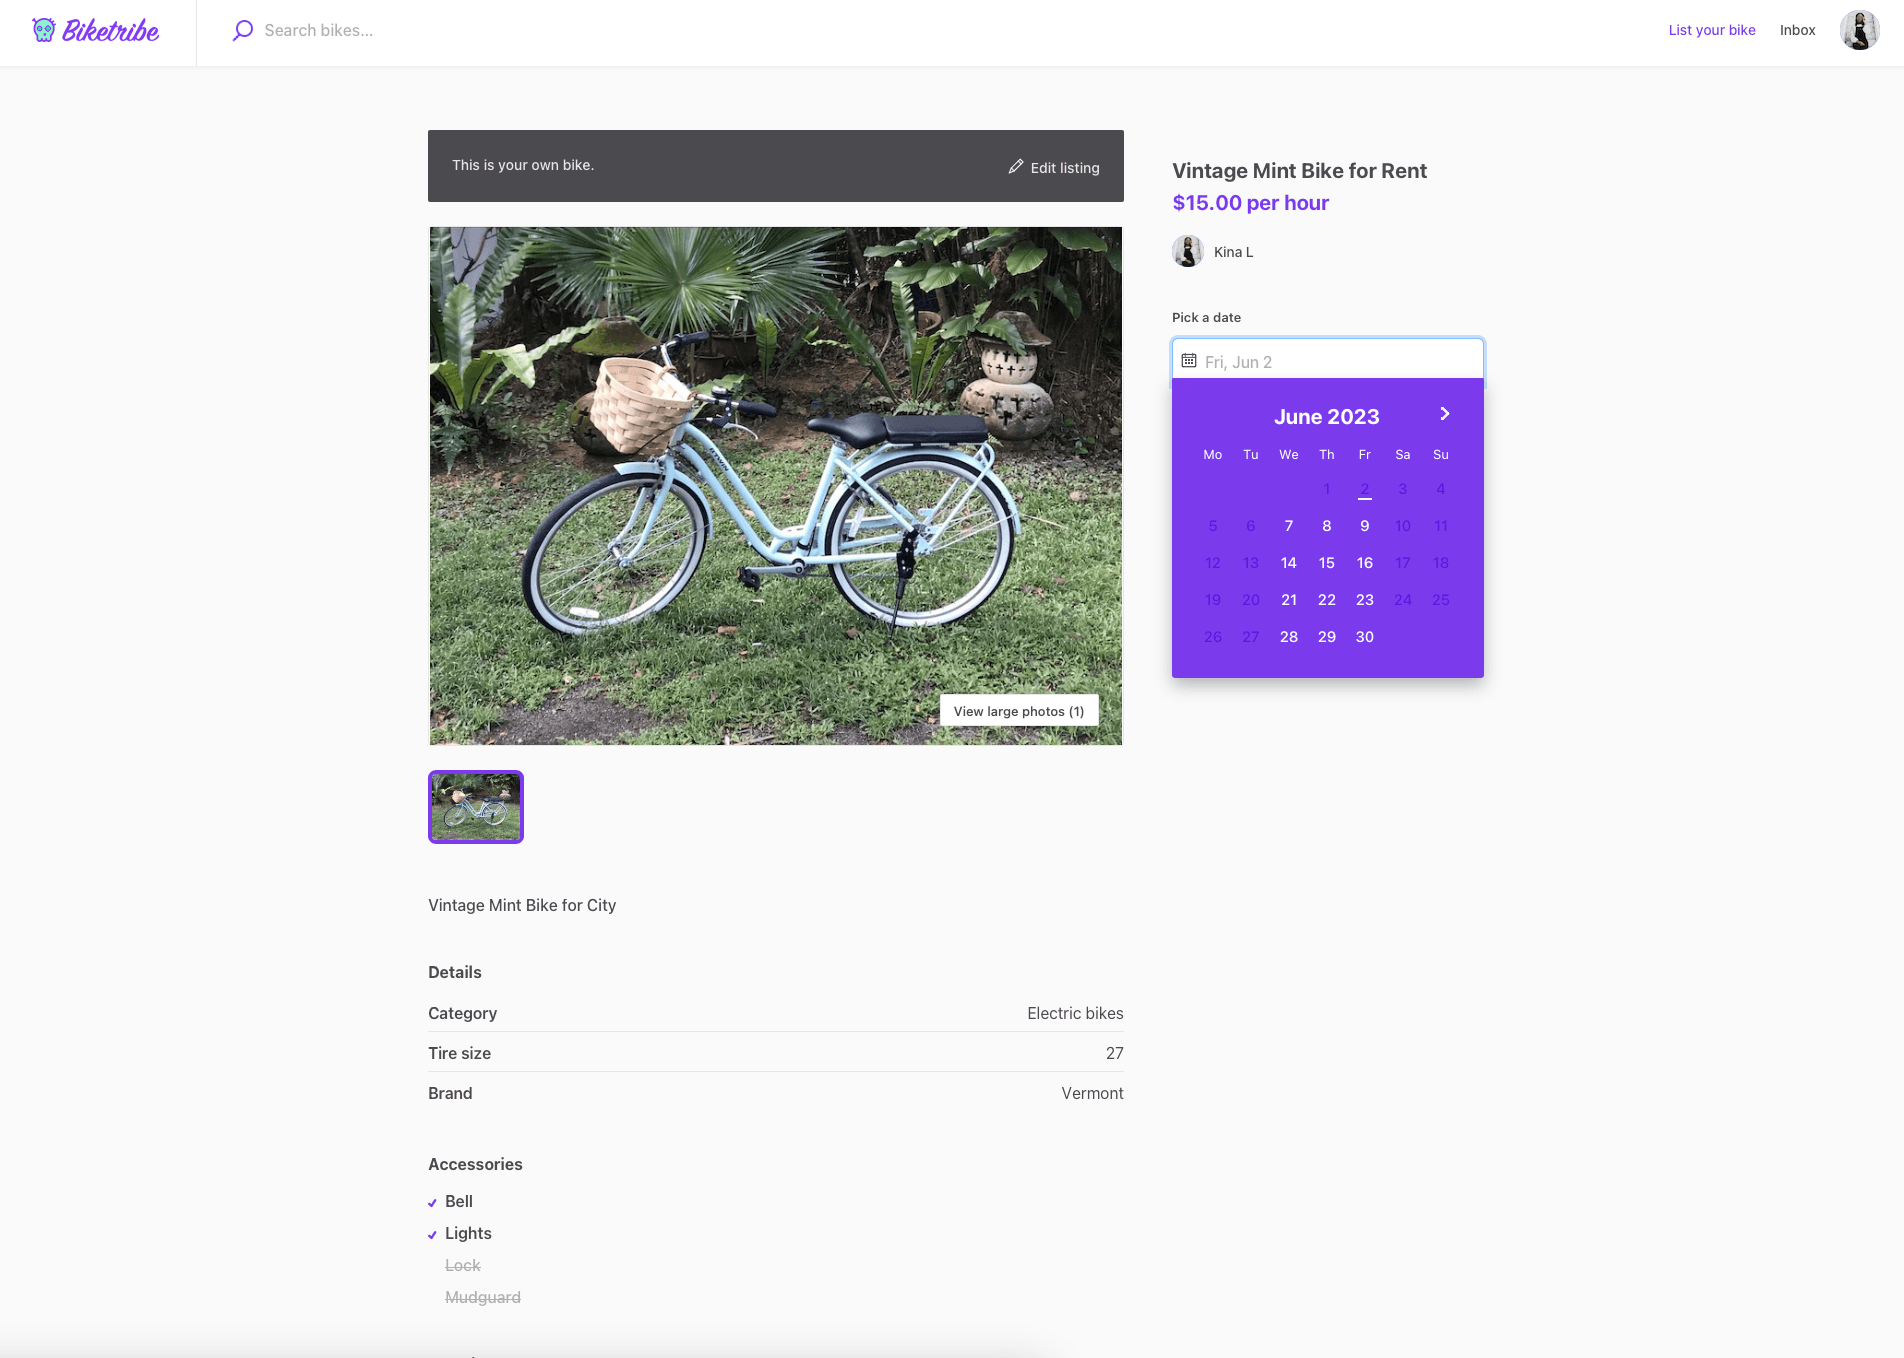Click the pencil icon beside Edit listing
Viewport: 1904px width, 1358px height.
1016,167
